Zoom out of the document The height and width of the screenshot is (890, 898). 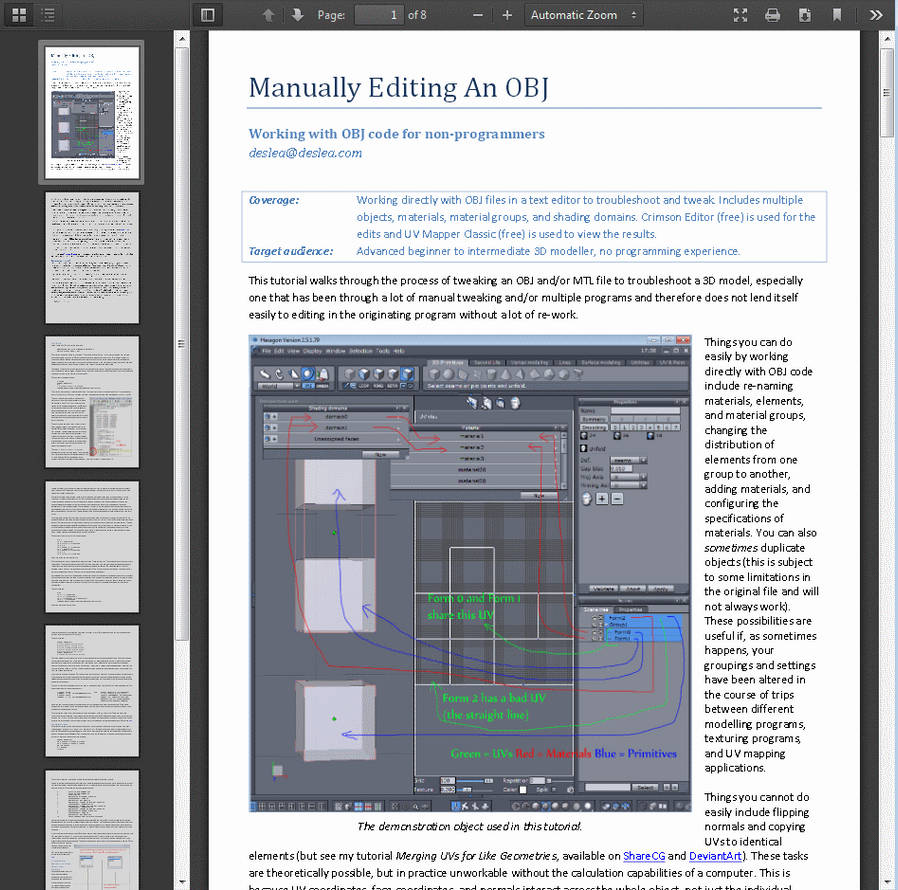pos(477,14)
